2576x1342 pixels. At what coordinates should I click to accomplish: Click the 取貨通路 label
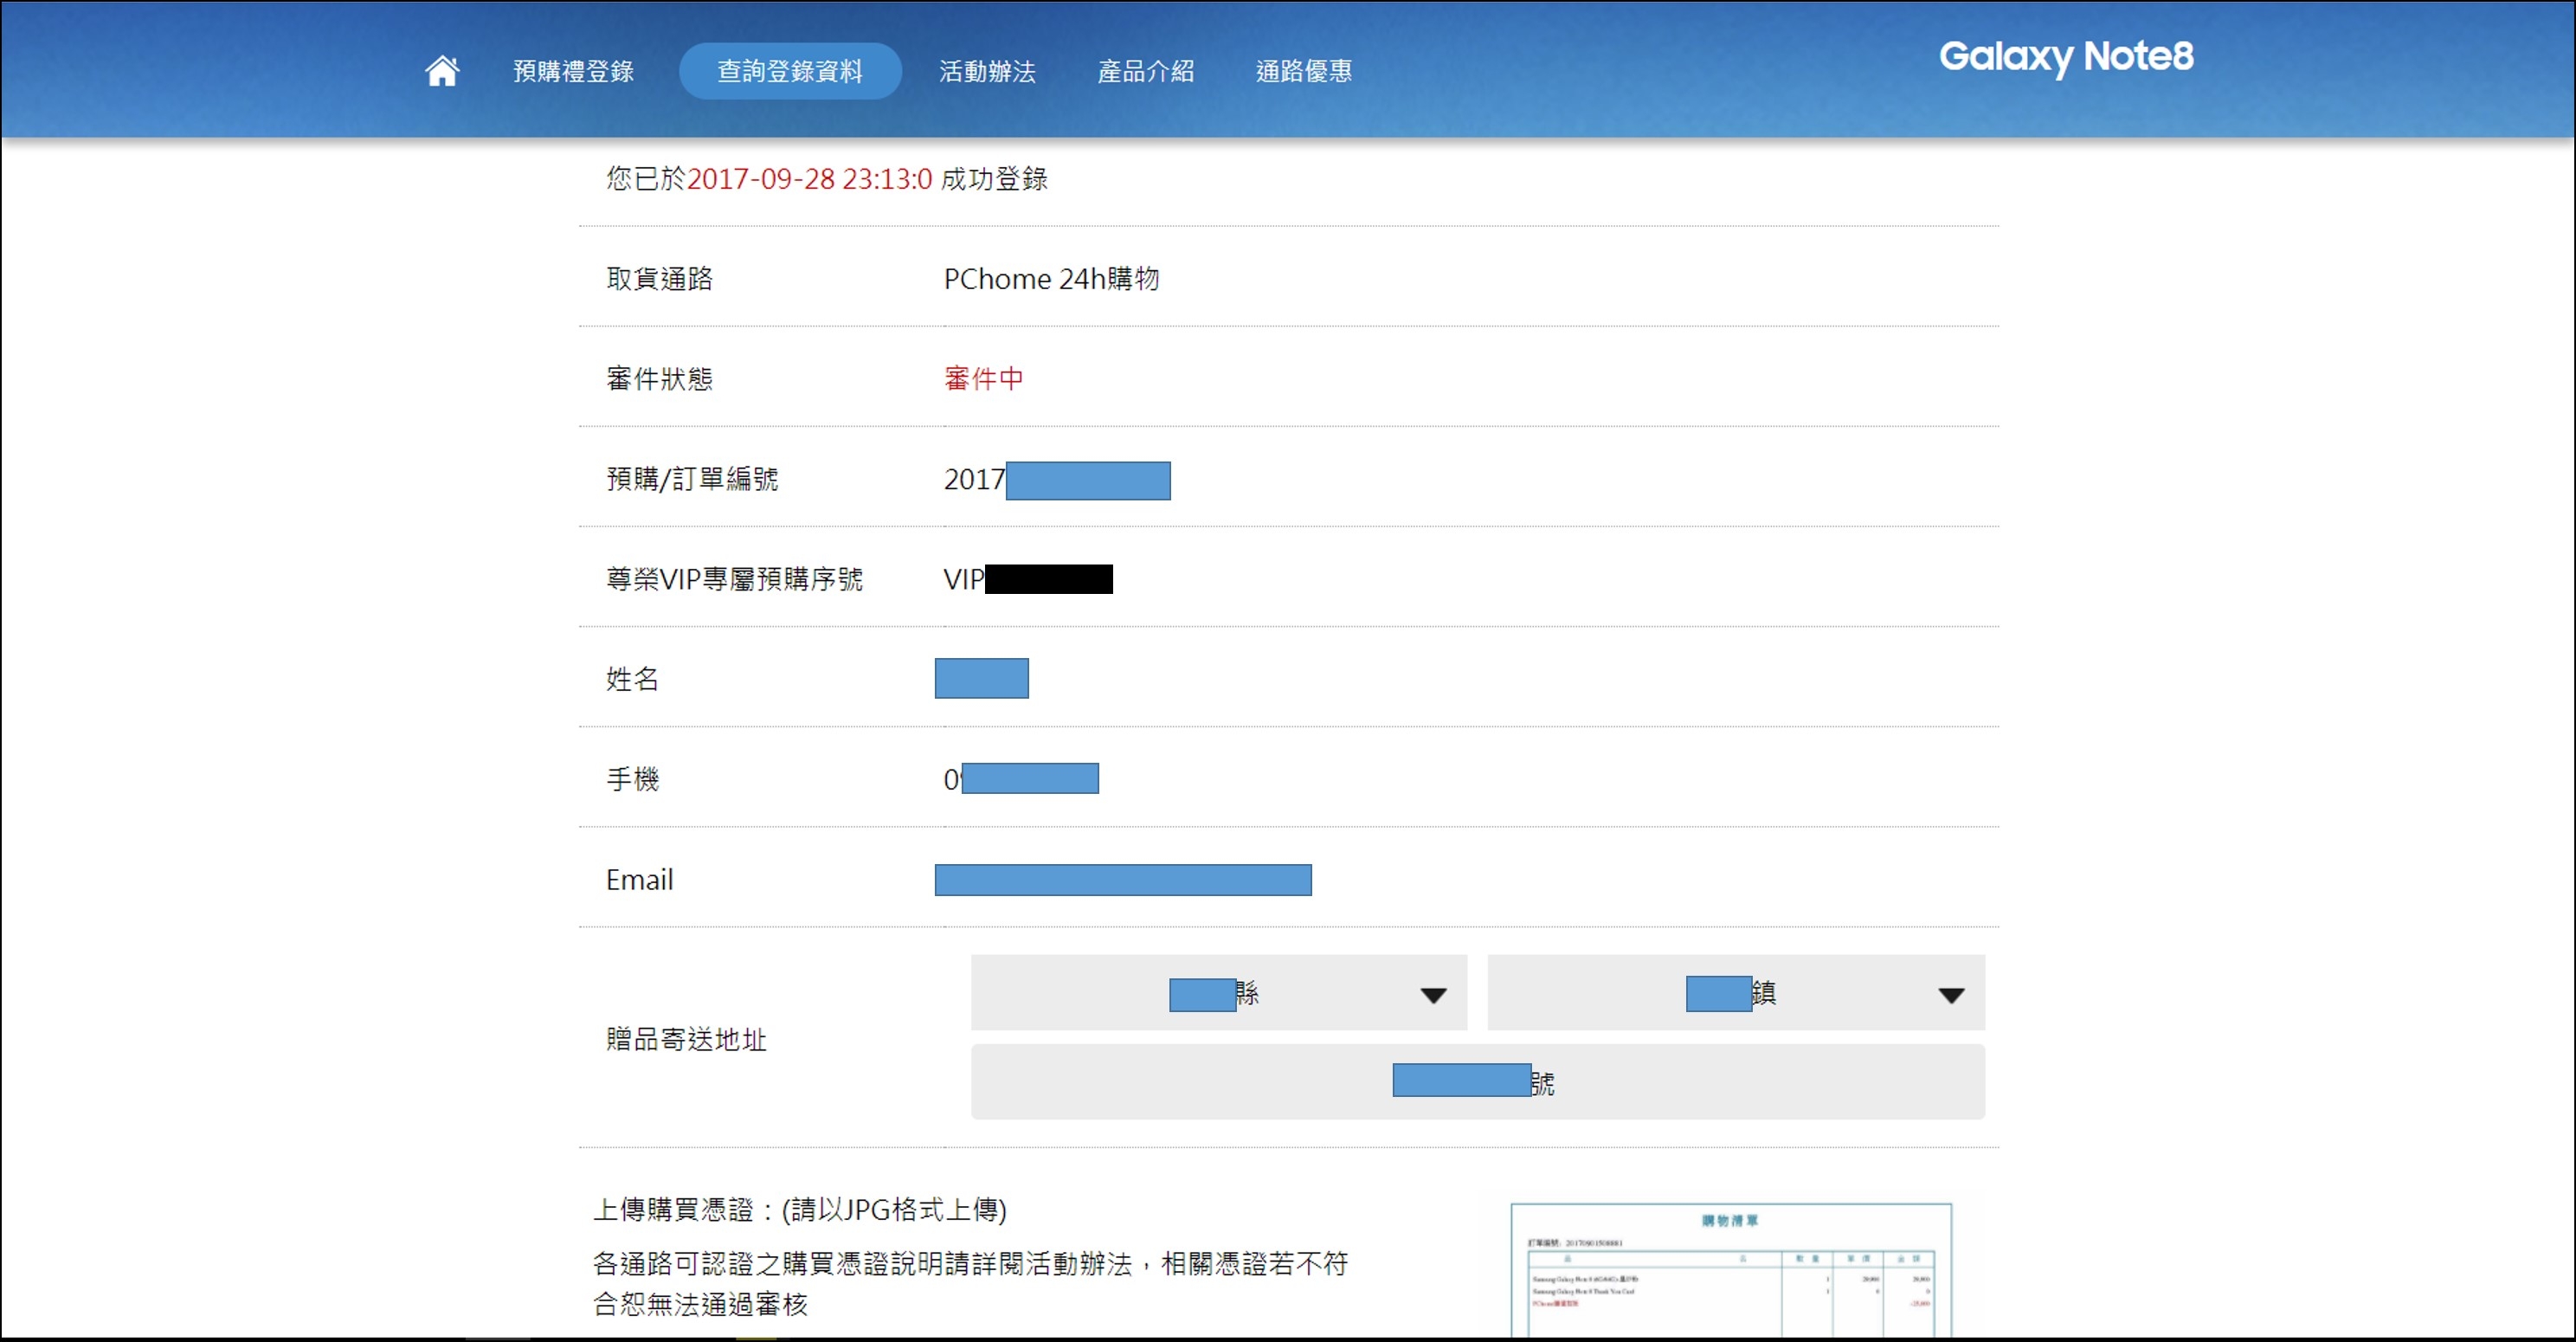coord(659,279)
